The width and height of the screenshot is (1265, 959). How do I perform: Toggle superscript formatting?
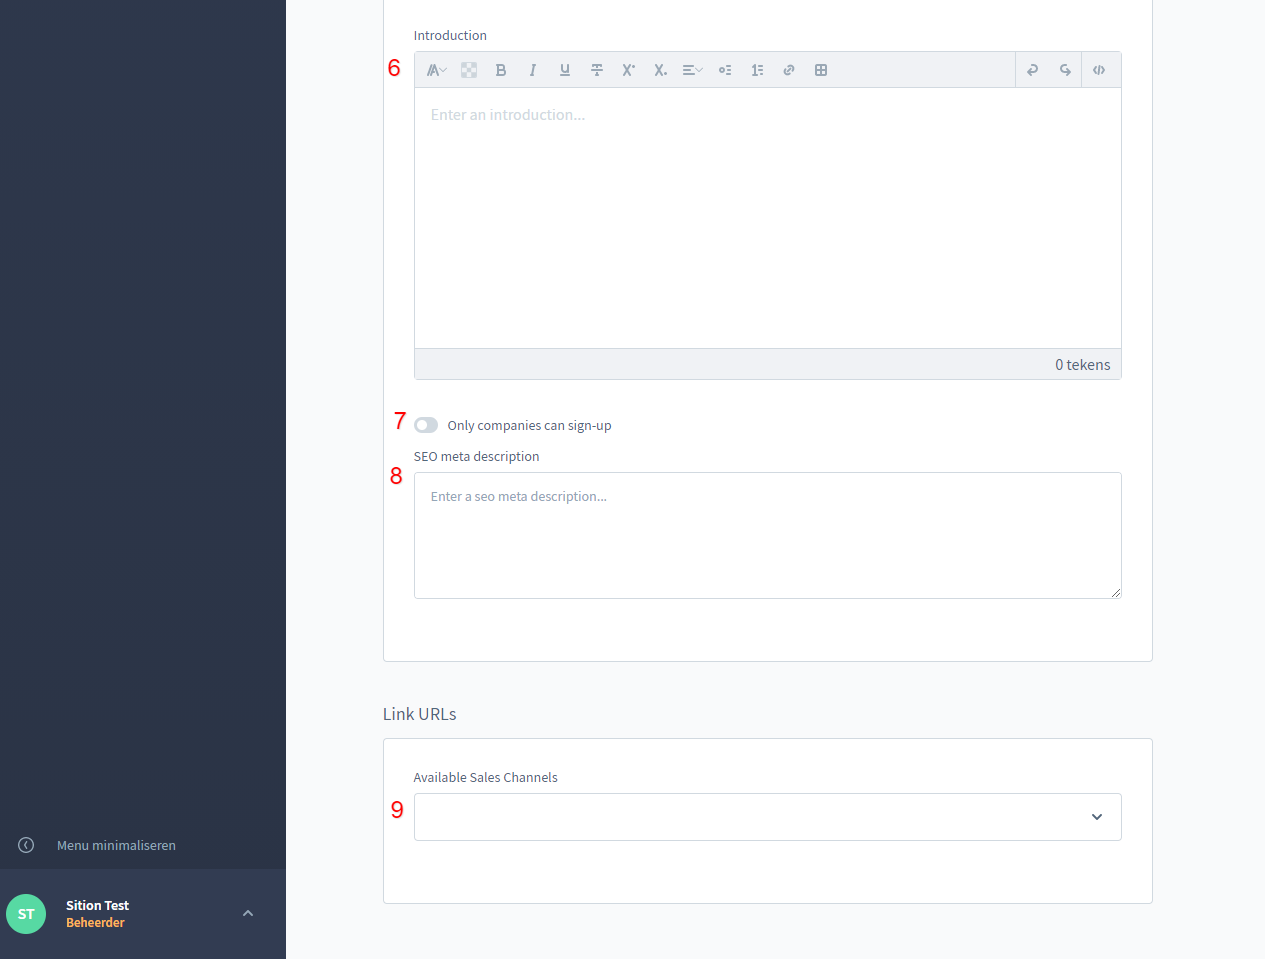coord(628,70)
